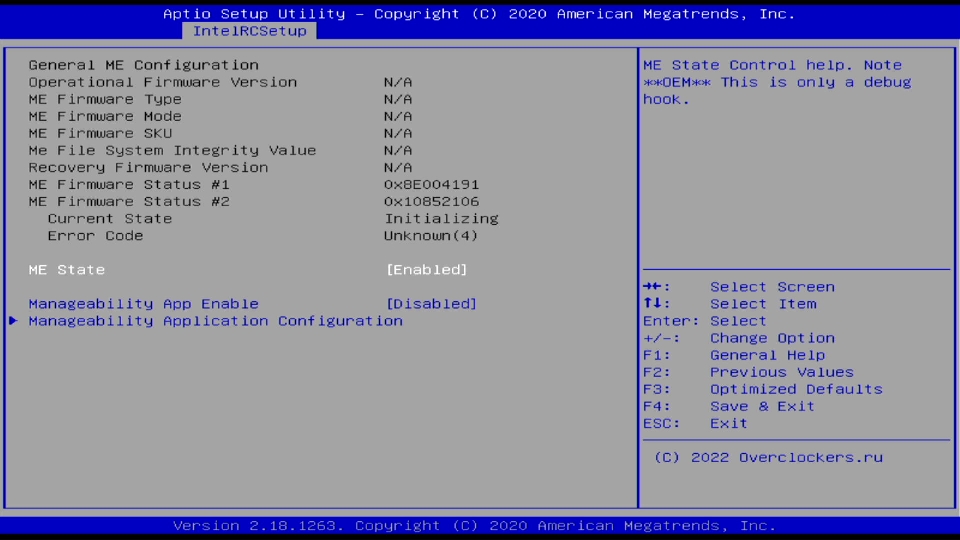Screen dimensions: 960x540
Task: Click N/A value beside ME Firmware Type
Action: 398,99
